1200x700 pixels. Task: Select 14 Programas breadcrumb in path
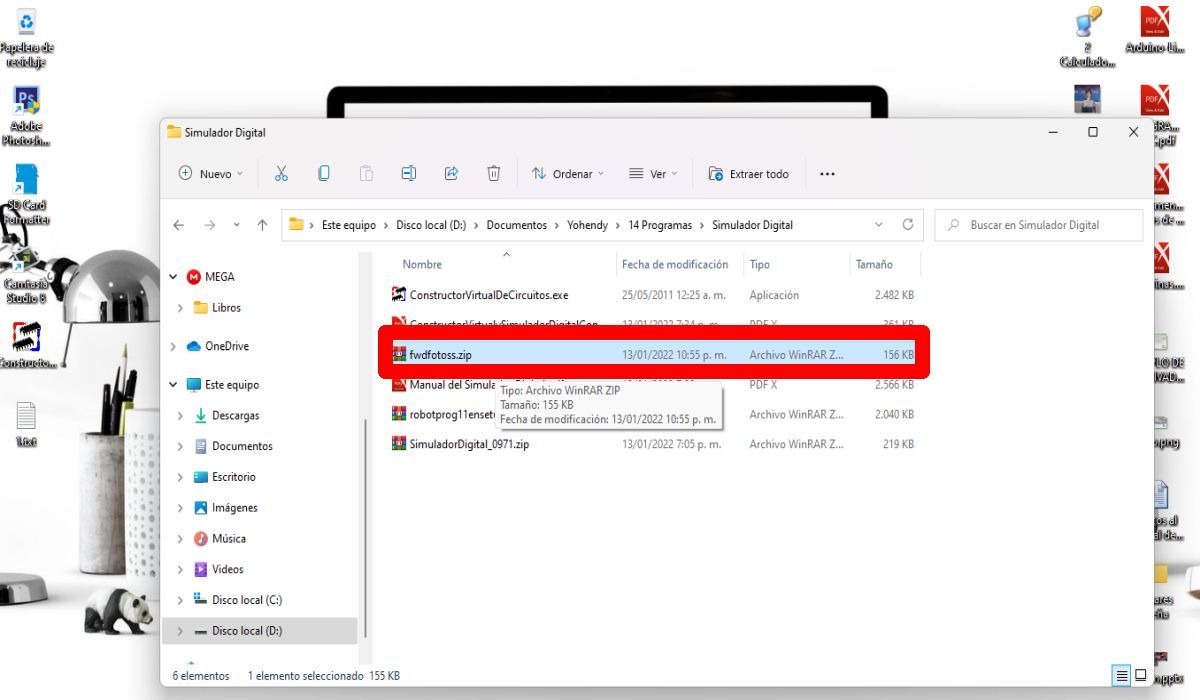[660, 225]
